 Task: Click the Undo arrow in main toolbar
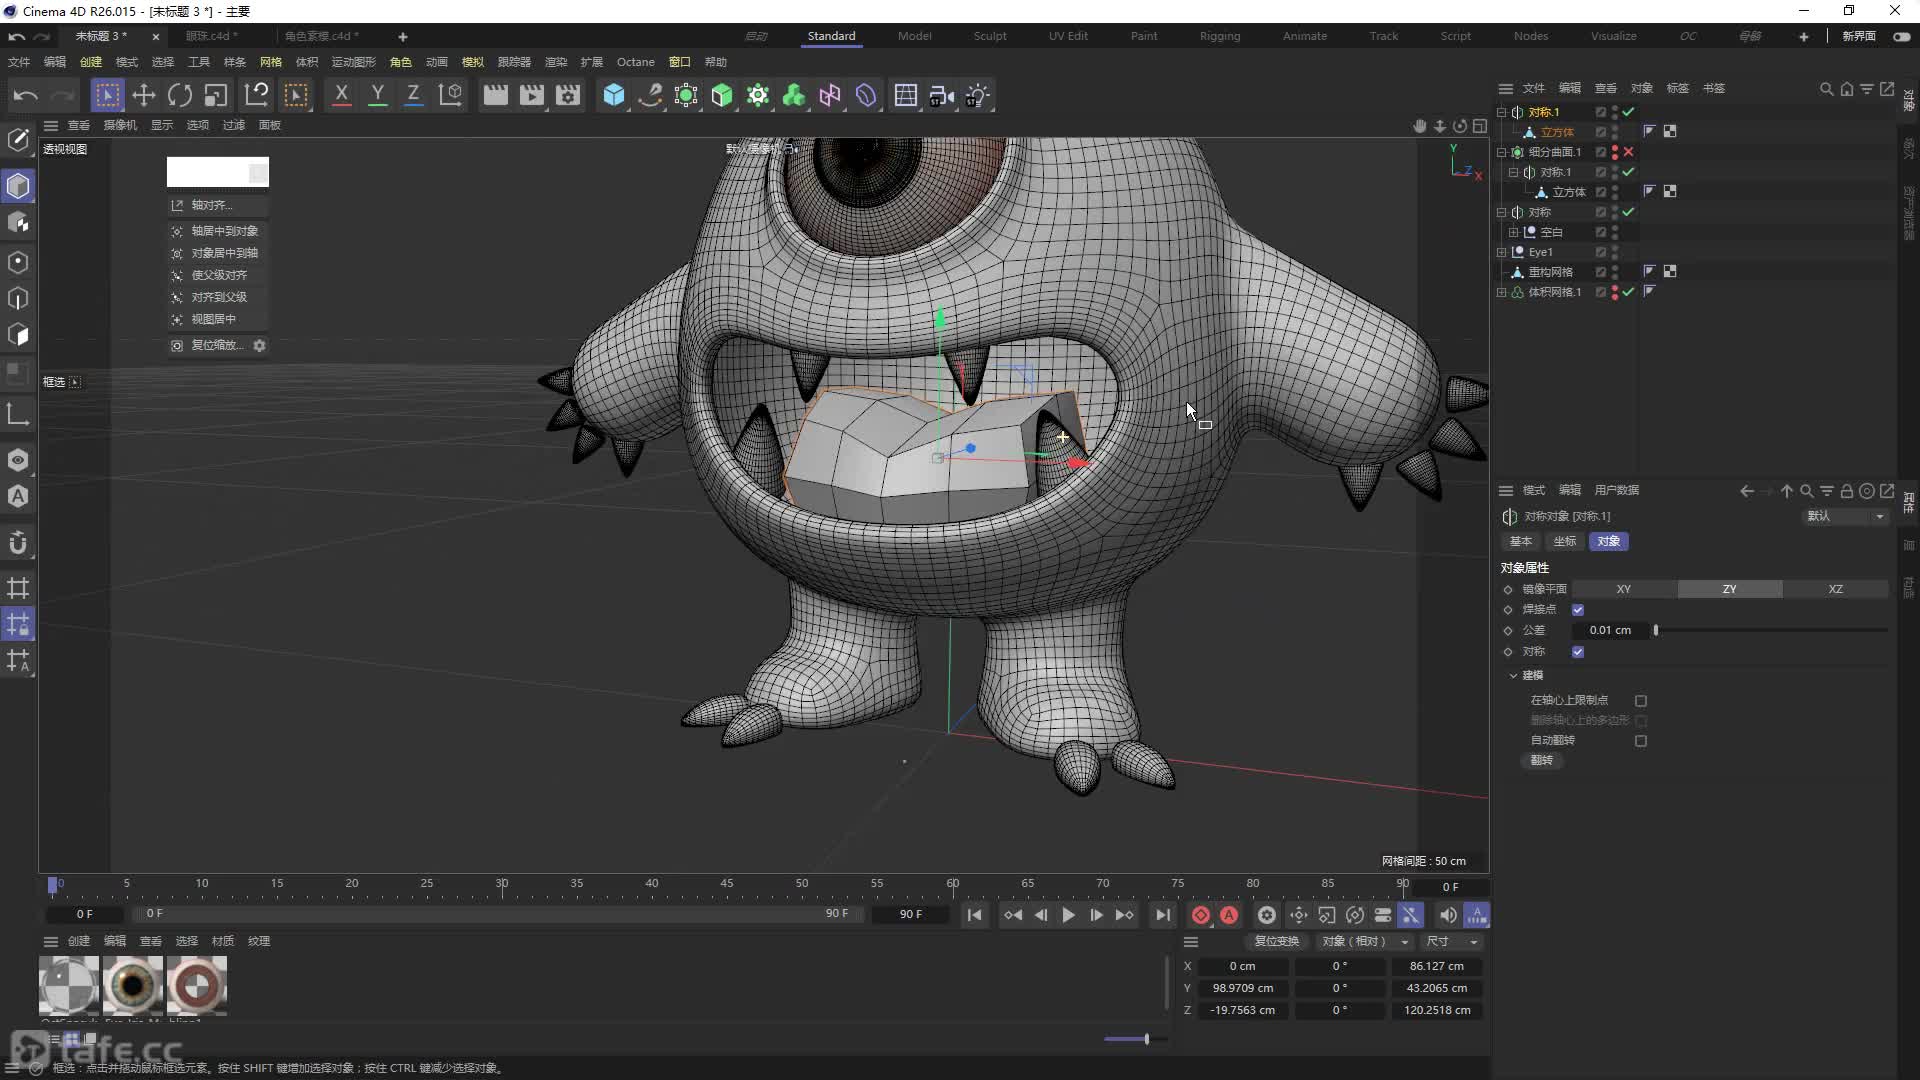tap(26, 95)
